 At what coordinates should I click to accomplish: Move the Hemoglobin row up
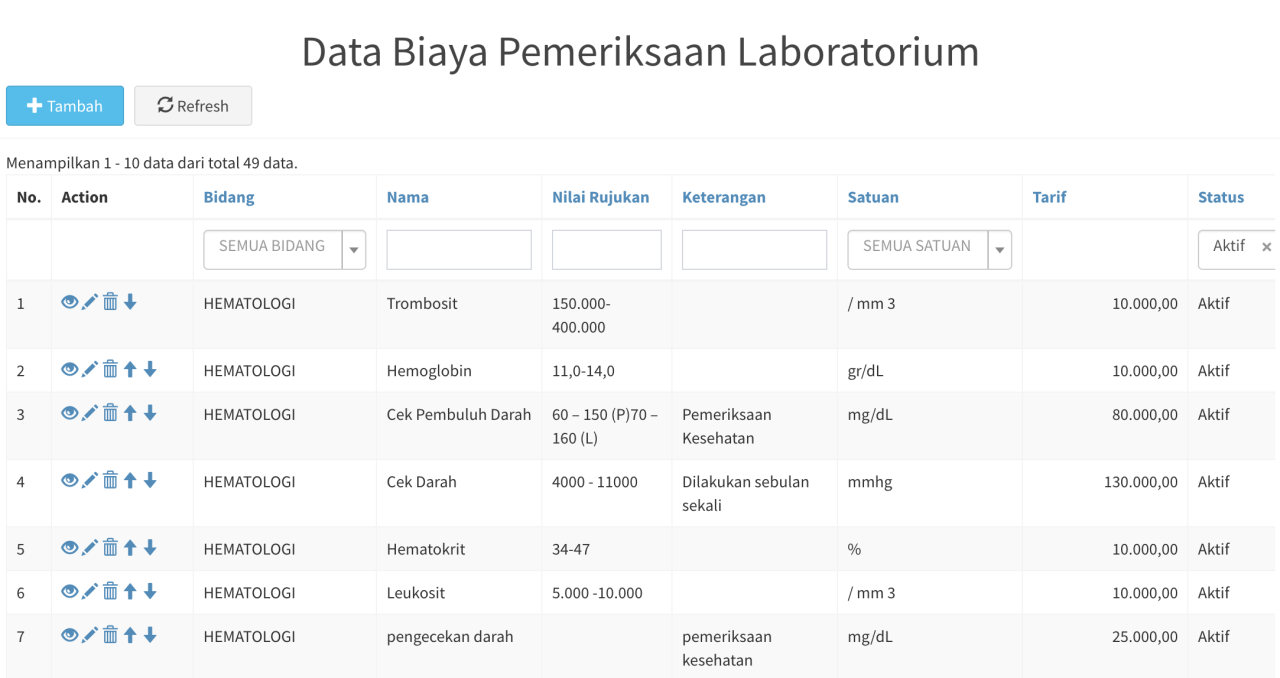[130, 369]
